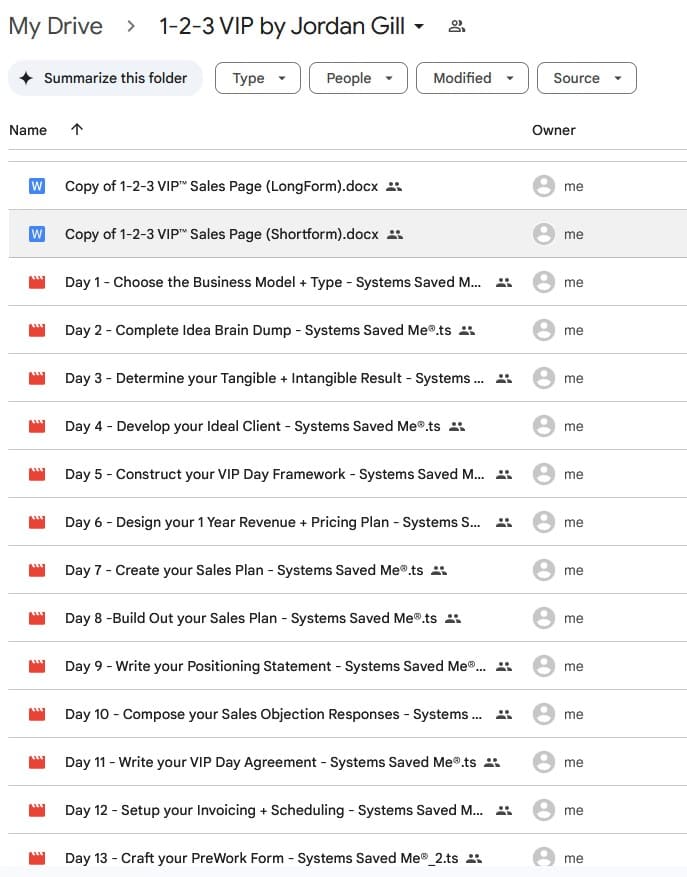Open the Type filter dropdown
The height and width of the screenshot is (877, 687).
[x=257, y=78]
